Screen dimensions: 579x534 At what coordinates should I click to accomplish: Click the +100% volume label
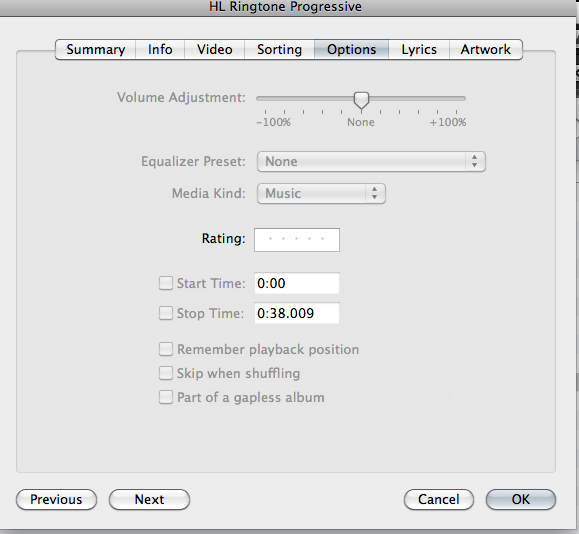[x=448, y=122]
